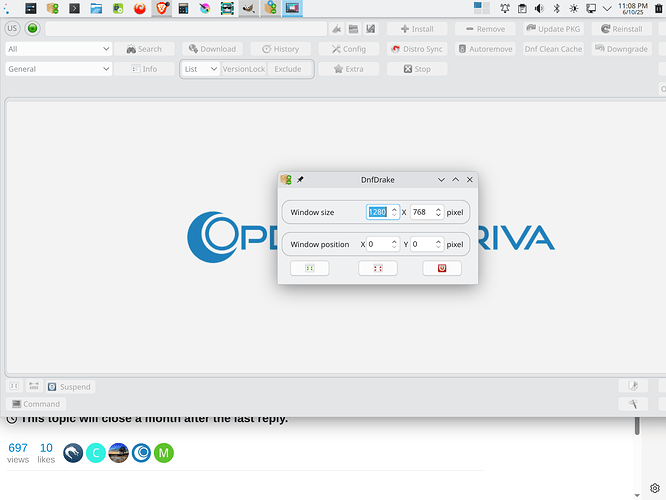Open the terminal from the taskbar

tap(74, 8)
